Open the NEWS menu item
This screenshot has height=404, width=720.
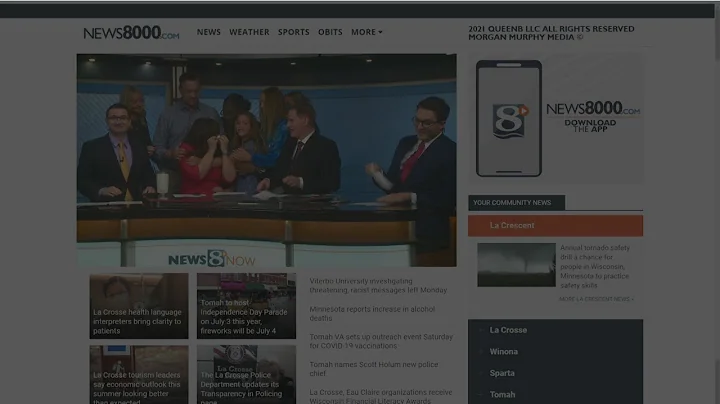pos(208,32)
